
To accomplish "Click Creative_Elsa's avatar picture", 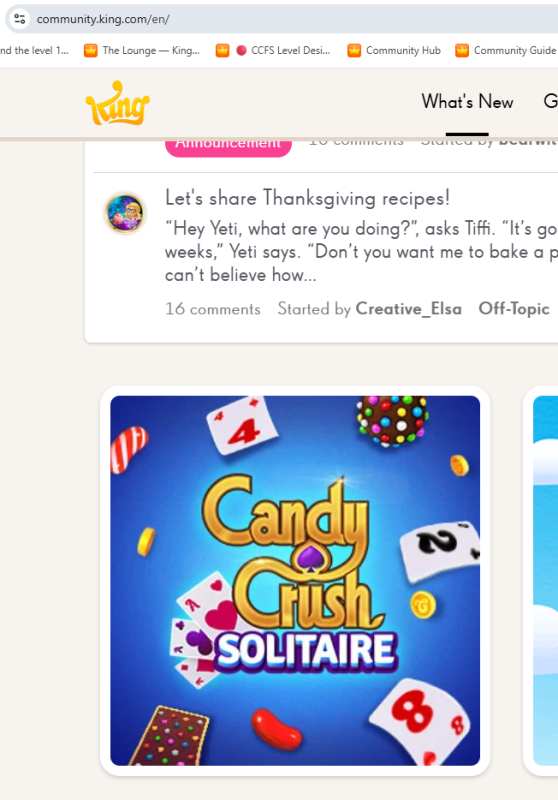I will 125,213.
